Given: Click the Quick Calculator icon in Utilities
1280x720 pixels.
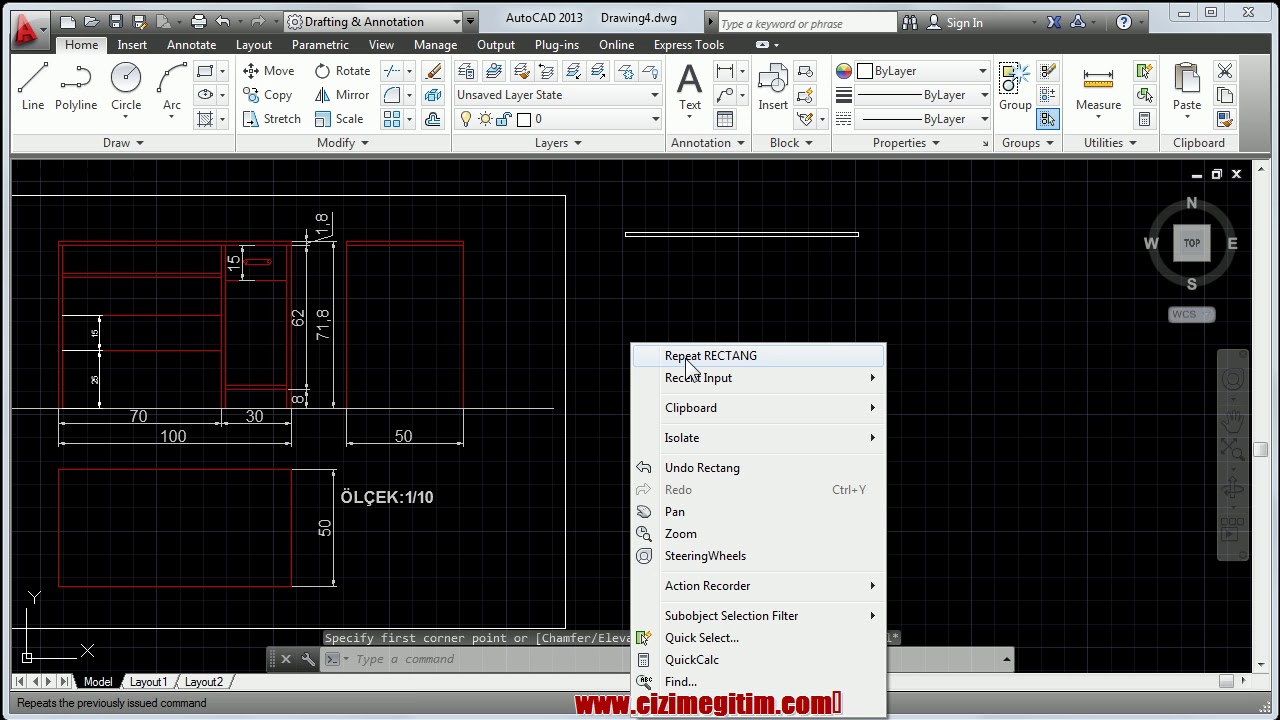Looking at the screenshot, I should point(1144,119).
